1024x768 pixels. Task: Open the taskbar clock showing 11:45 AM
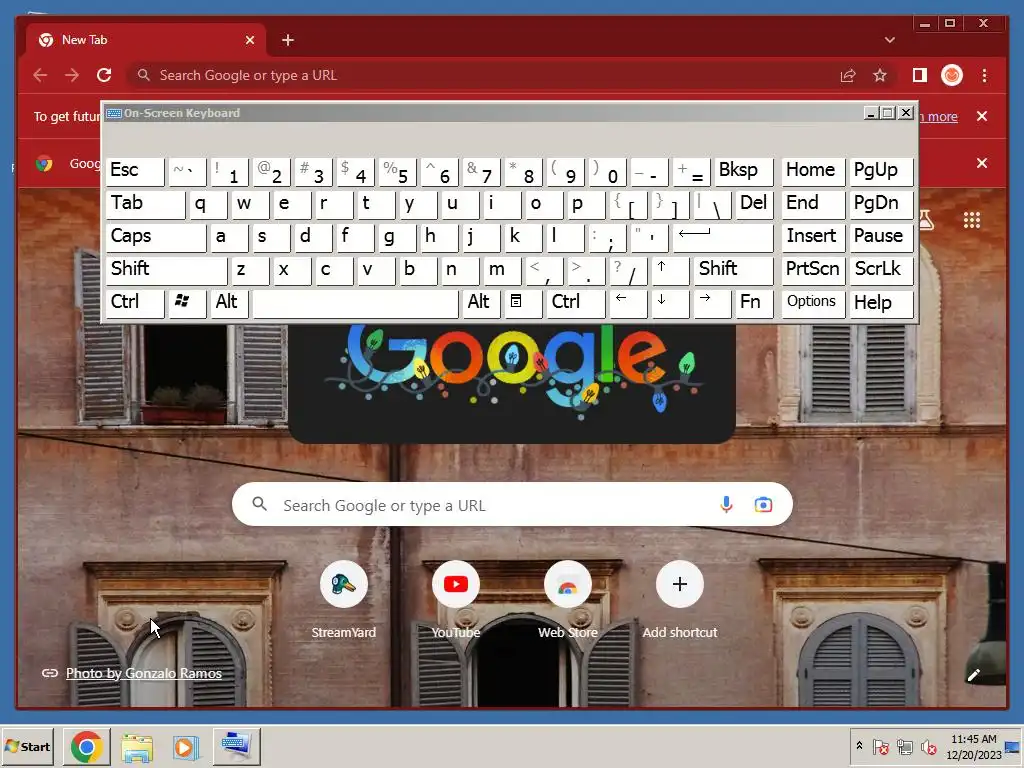pos(973,746)
